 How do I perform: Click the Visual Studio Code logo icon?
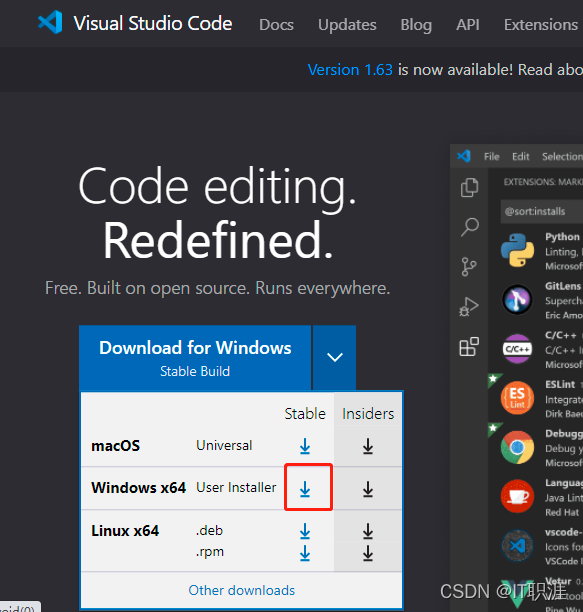pyautogui.click(x=50, y=22)
